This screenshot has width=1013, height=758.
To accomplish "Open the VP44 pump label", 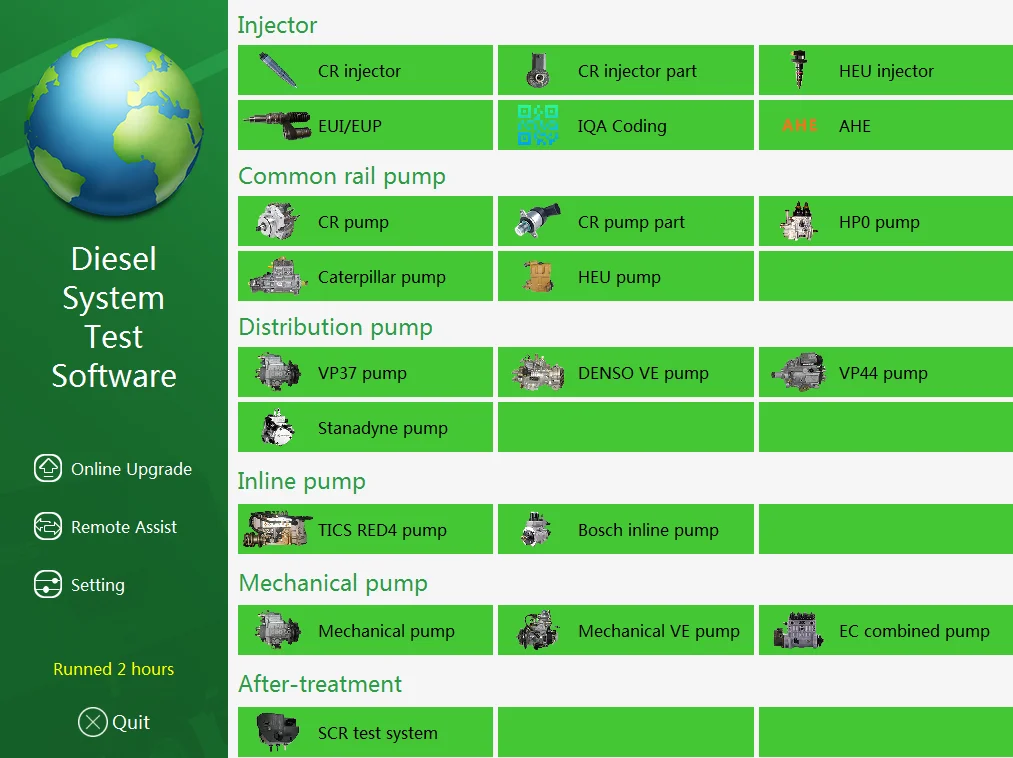I will (x=882, y=374).
